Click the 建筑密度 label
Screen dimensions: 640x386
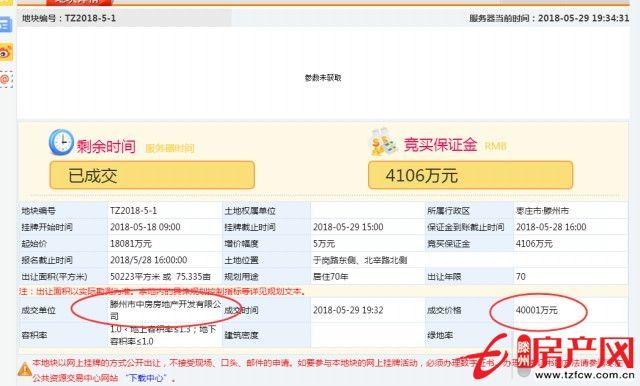tap(241, 335)
